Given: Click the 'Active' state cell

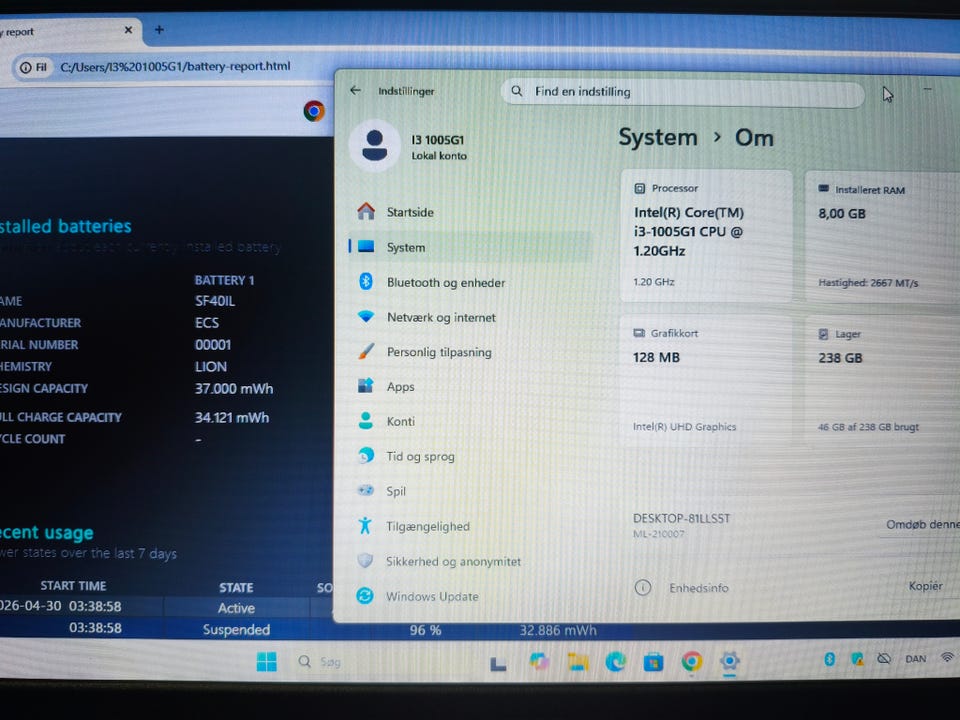Looking at the screenshot, I should click(x=236, y=608).
